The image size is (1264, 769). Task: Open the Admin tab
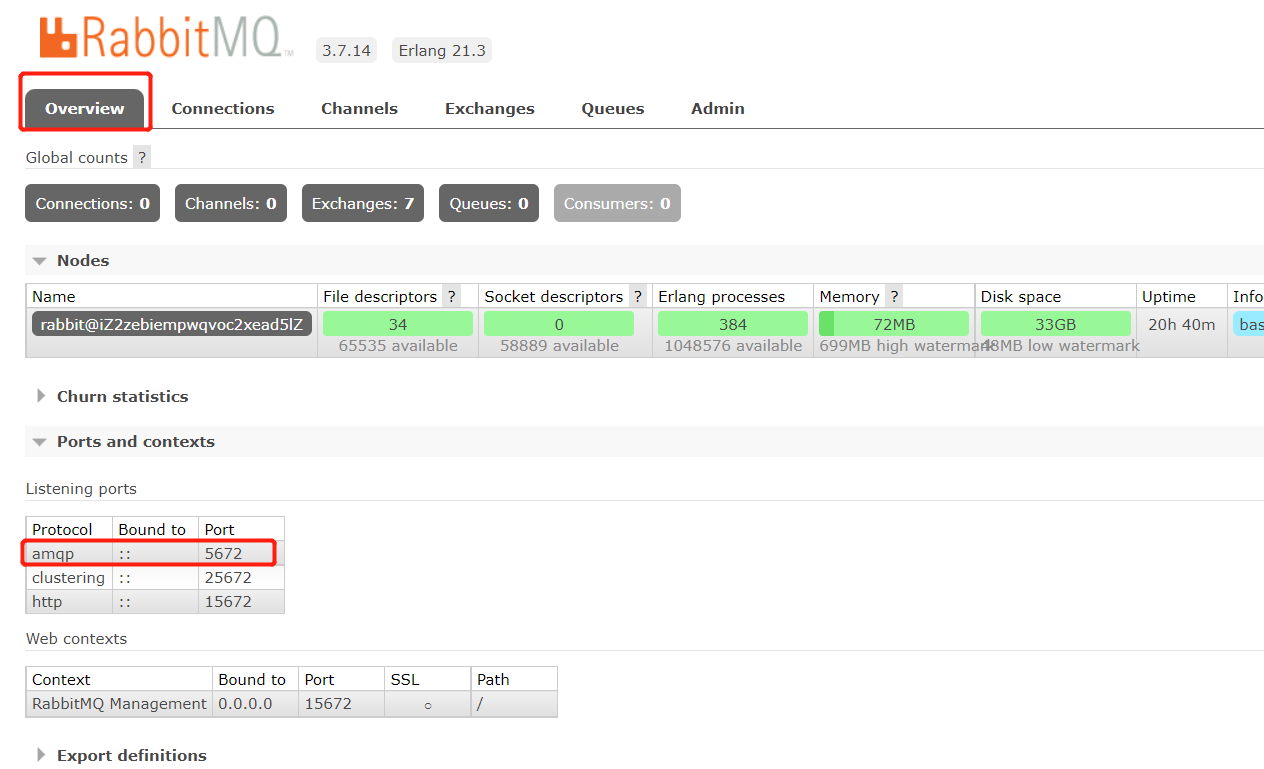718,109
